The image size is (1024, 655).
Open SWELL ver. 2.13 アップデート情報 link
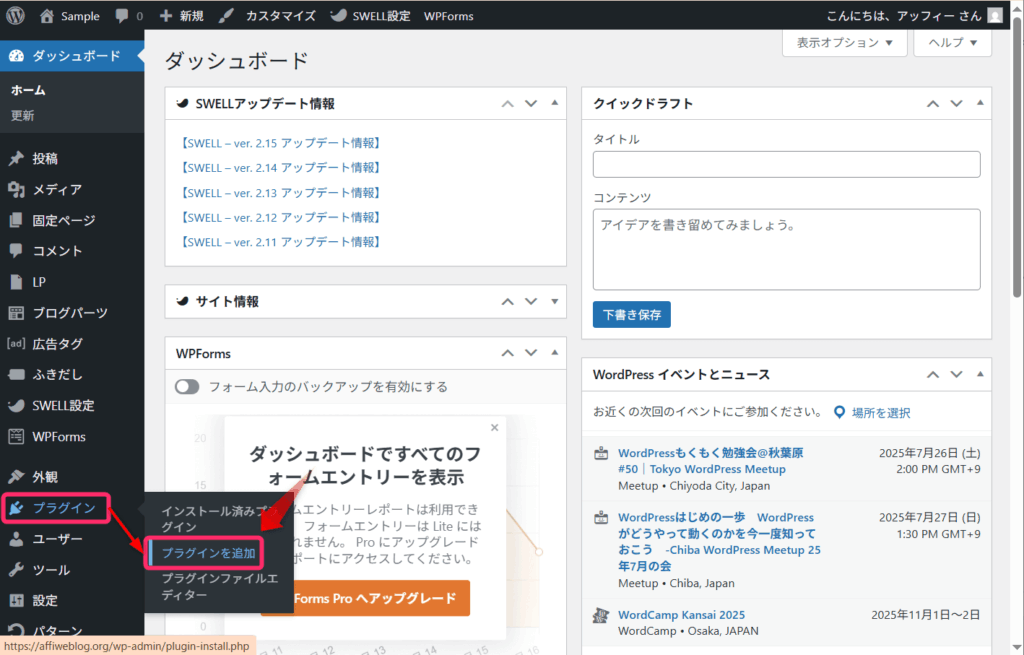click(x=281, y=193)
